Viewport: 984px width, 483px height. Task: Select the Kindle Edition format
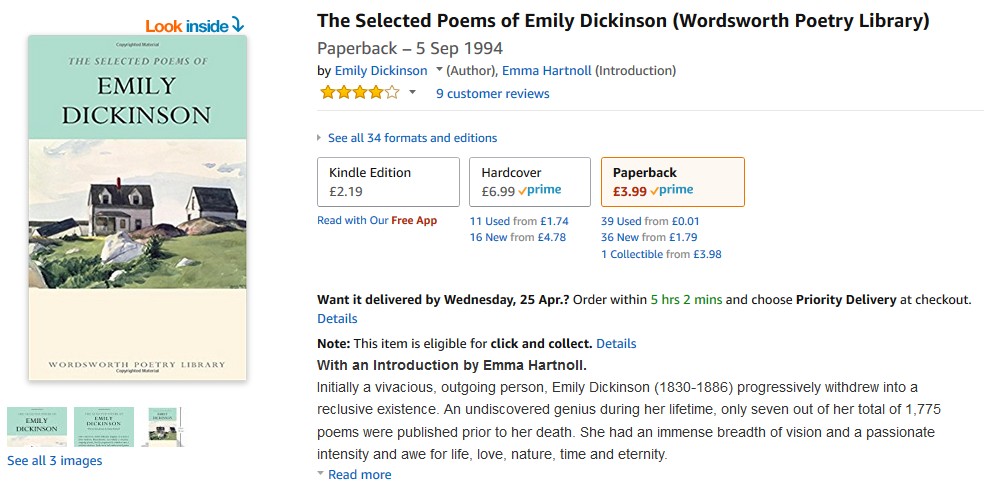388,181
